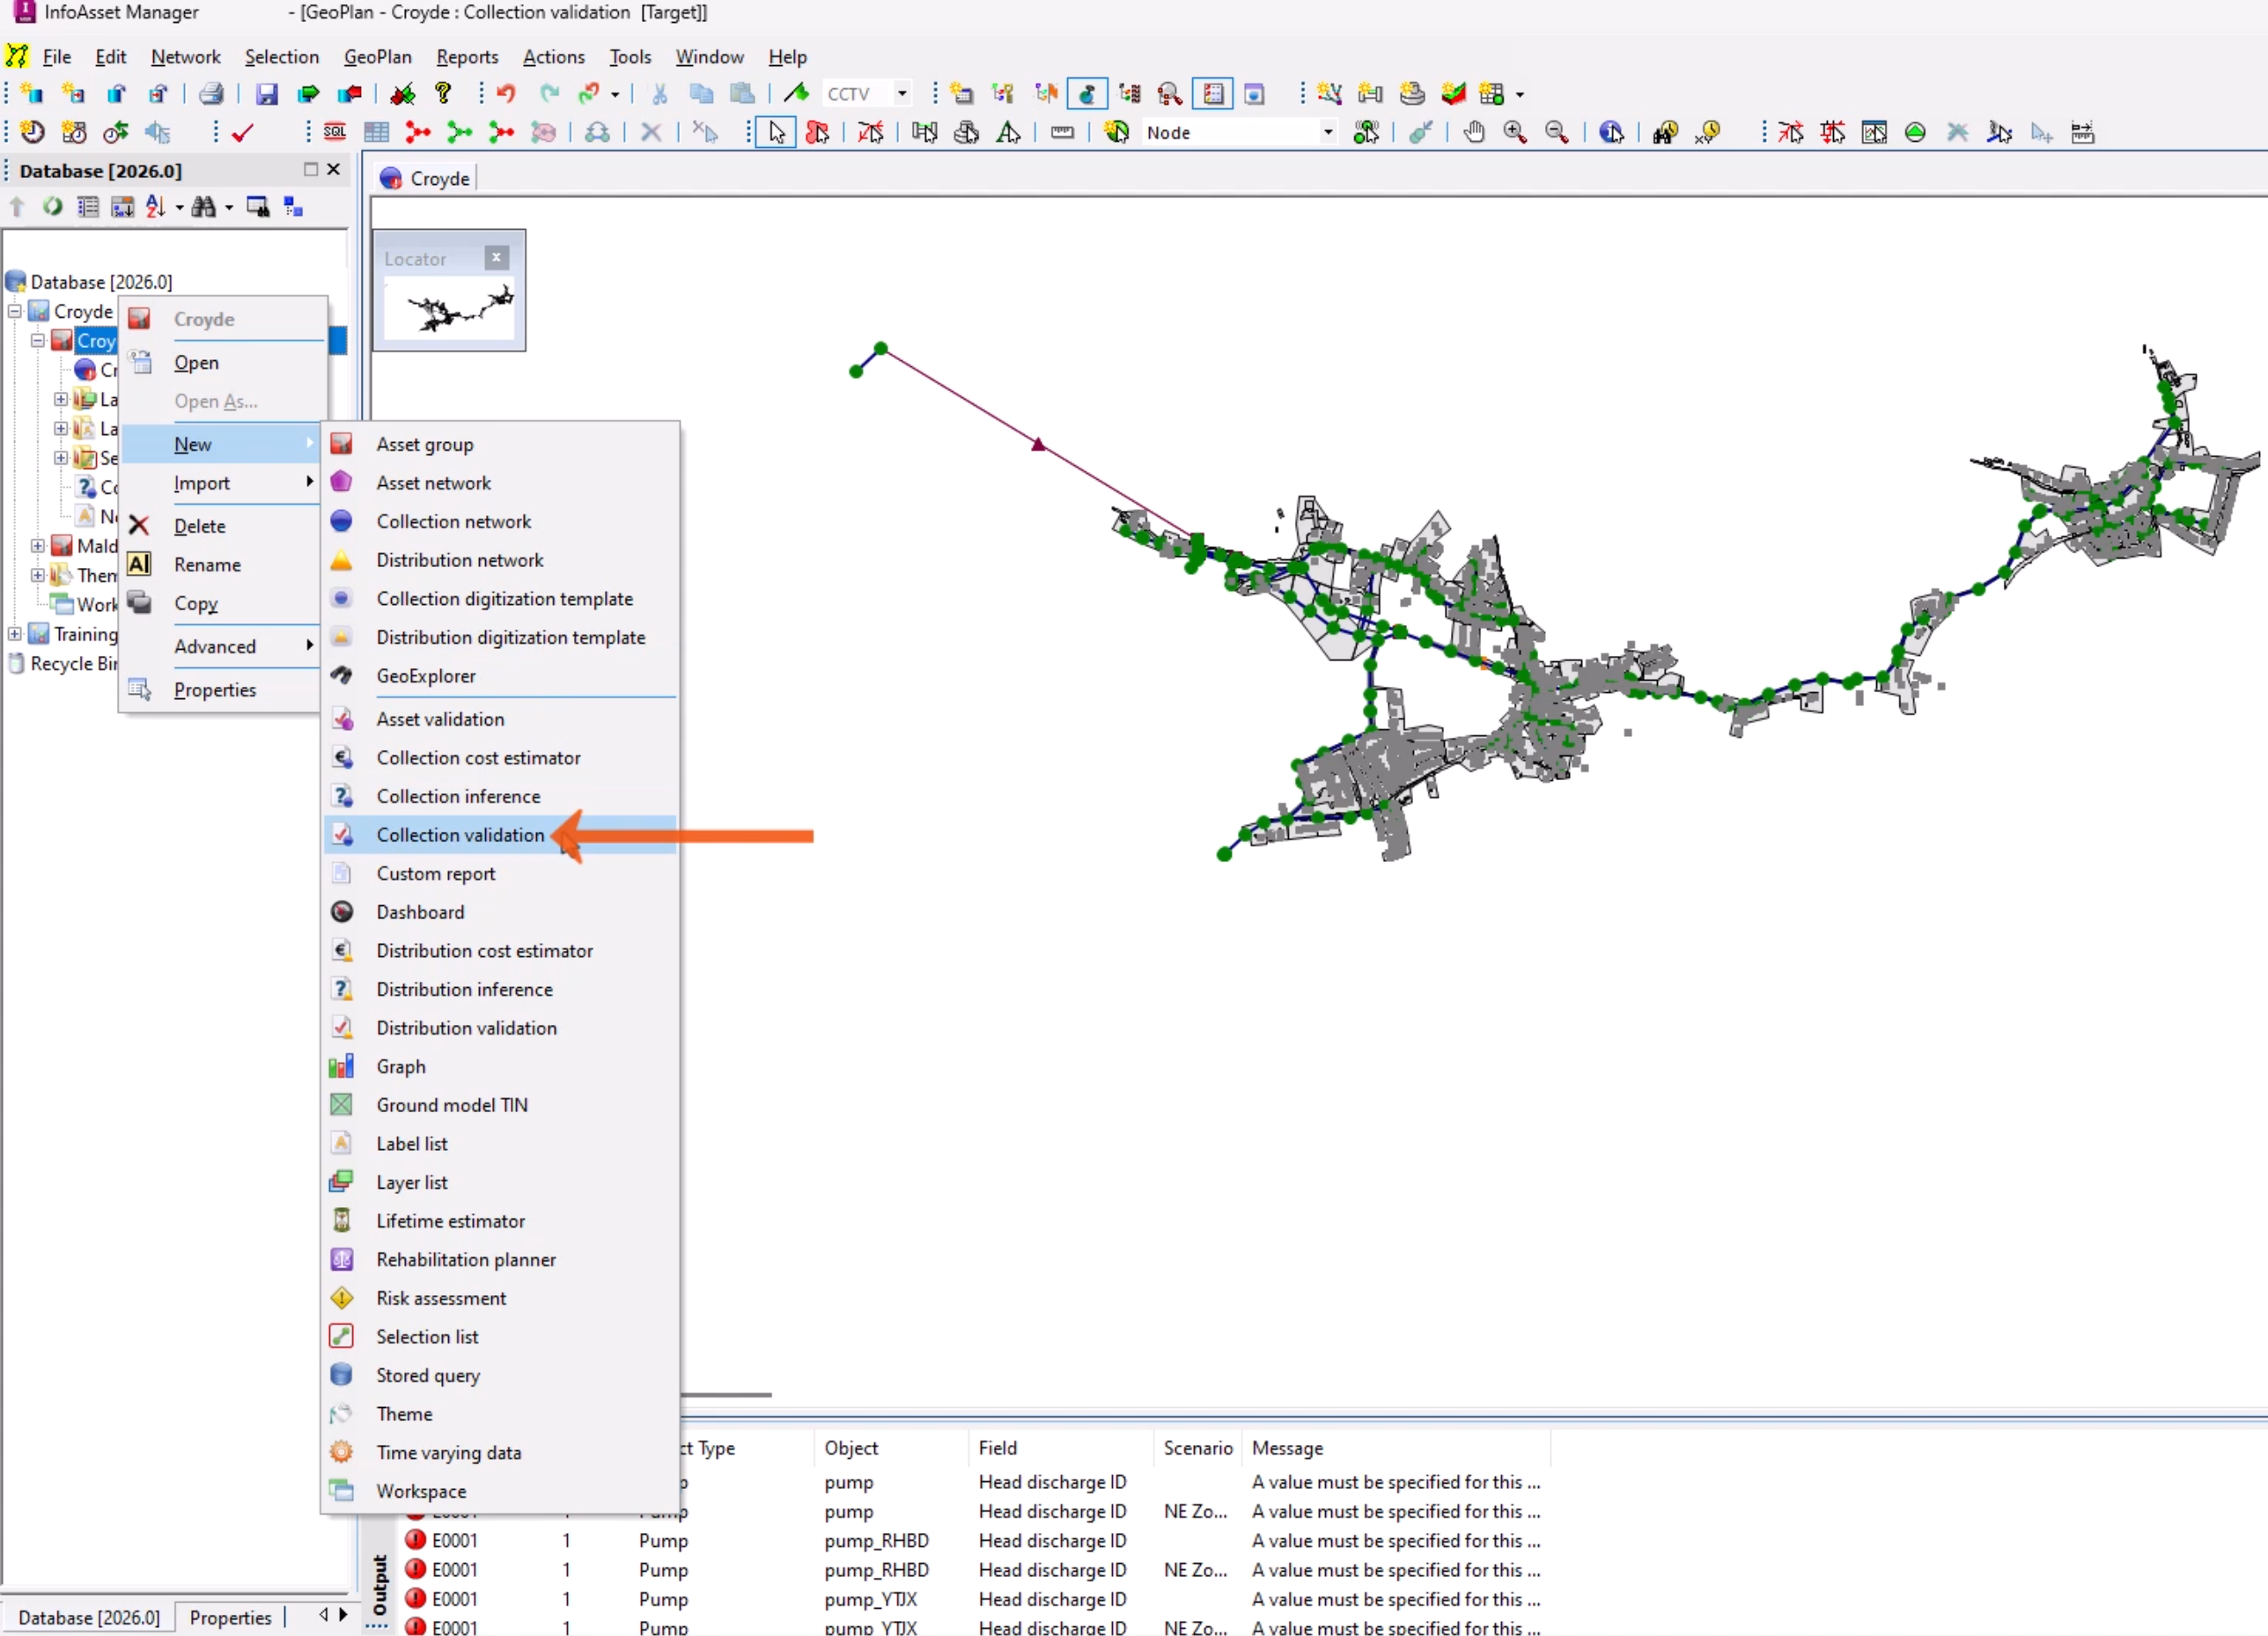Click the Undo icon

click(506, 93)
